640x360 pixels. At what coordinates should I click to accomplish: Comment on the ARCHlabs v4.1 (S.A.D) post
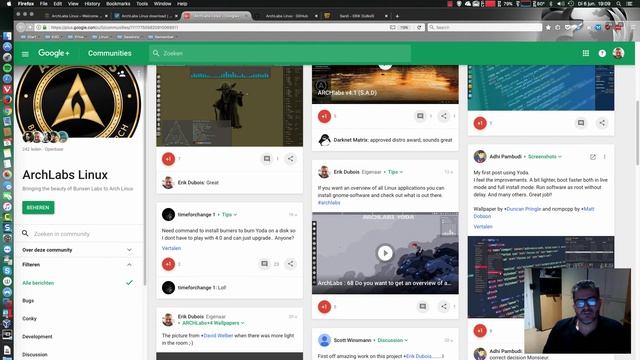(x=420, y=116)
